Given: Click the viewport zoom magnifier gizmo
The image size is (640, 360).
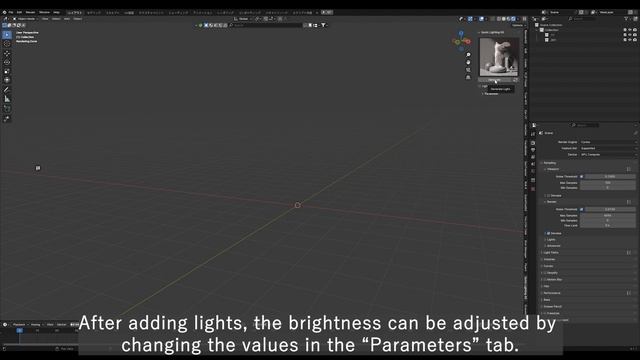Looking at the screenshot, I should [468, 55].
